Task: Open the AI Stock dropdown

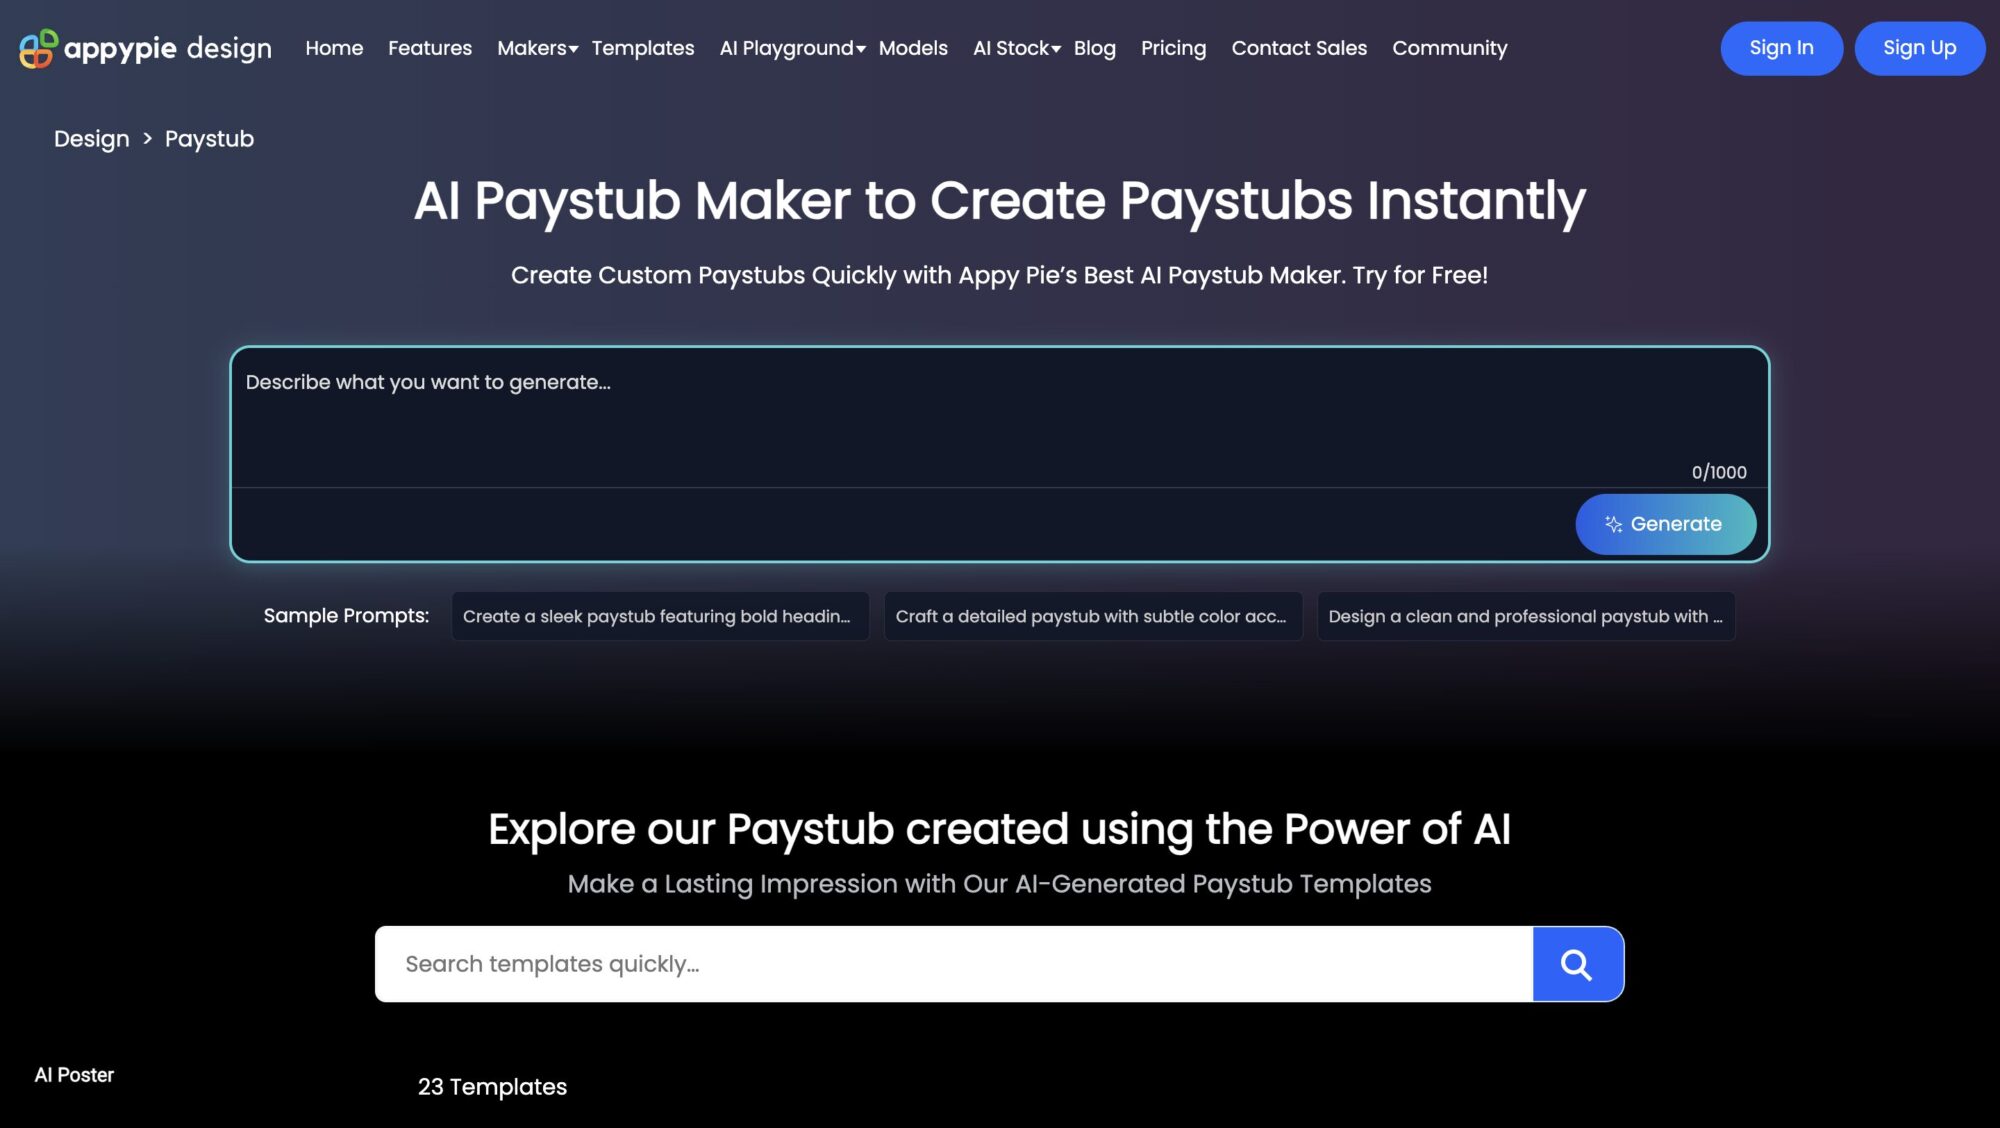Action: pyautogui.click(x=1016, y=48)
